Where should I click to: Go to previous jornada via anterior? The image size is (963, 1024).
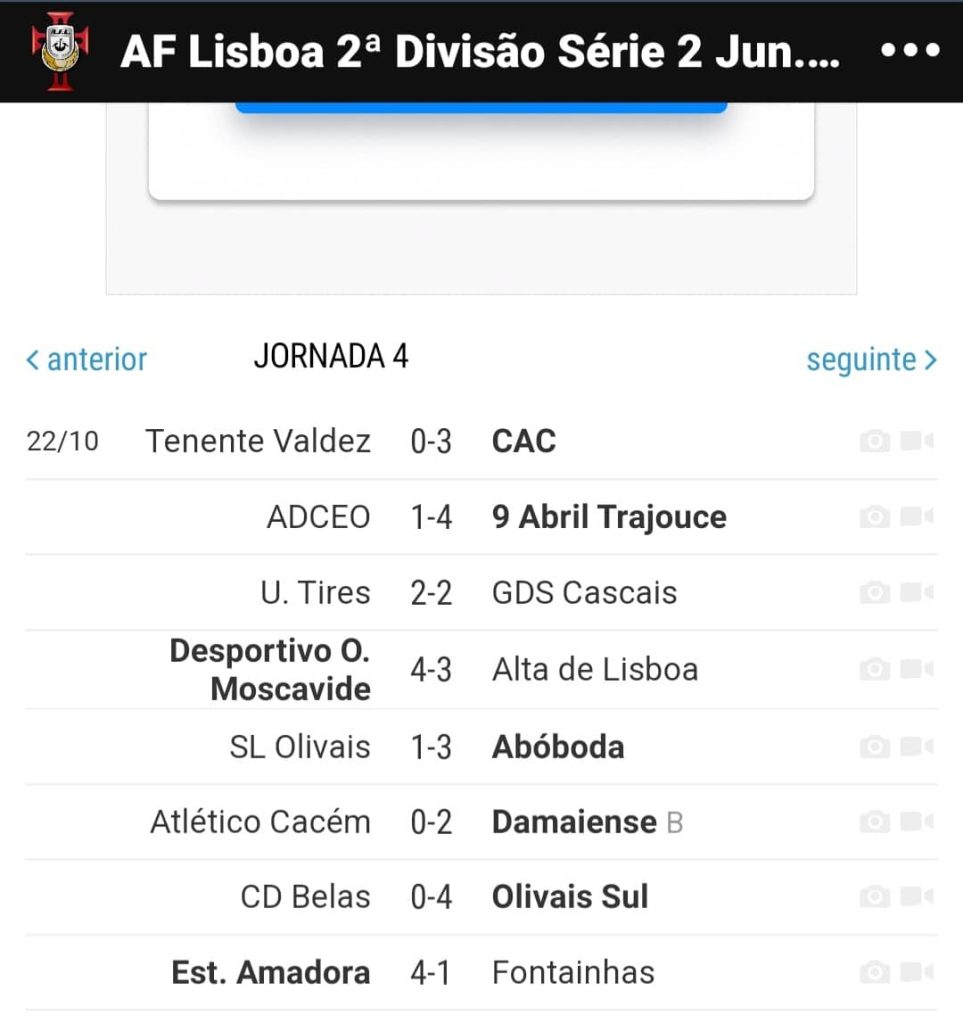pos(87,360)
